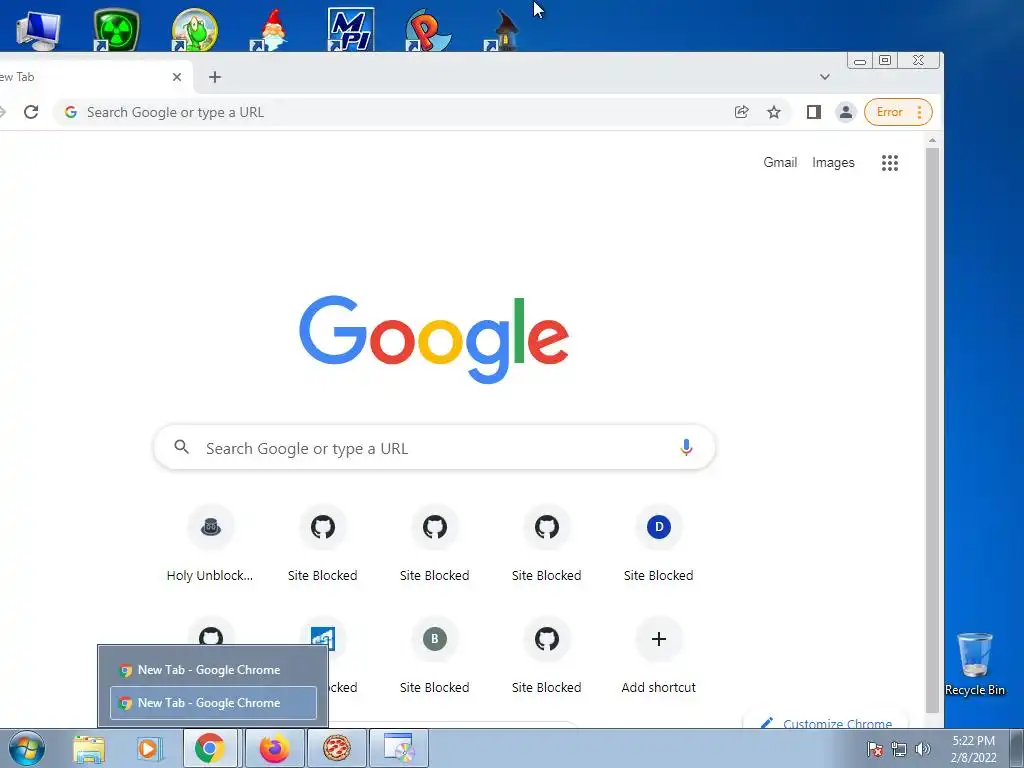Image resolution: width=1024 pixels, height=768 pixels.
Task: Close the New Tab tab
Action: [x=177, y=77]
